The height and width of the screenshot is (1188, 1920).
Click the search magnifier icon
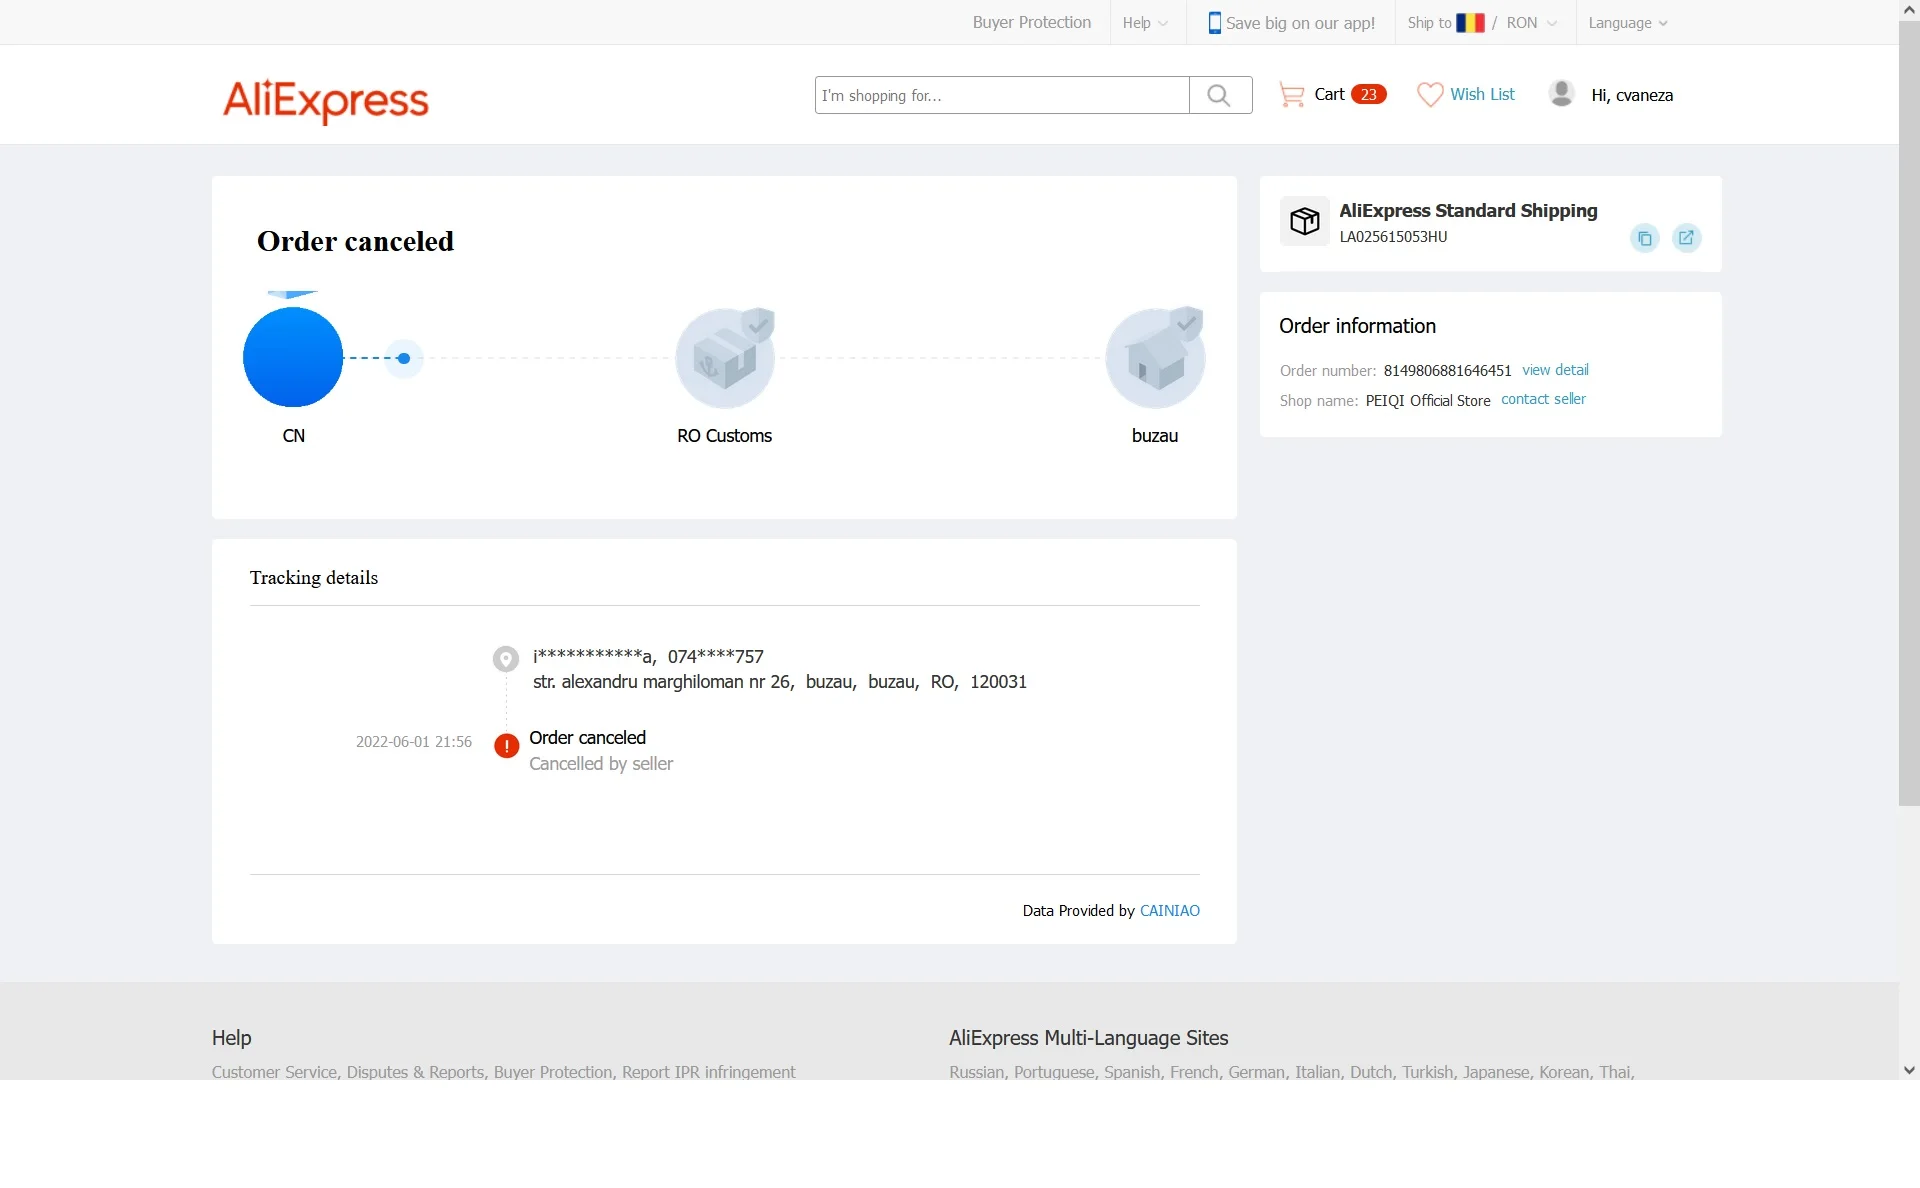pyautogui.click(x=1219, y=95)
